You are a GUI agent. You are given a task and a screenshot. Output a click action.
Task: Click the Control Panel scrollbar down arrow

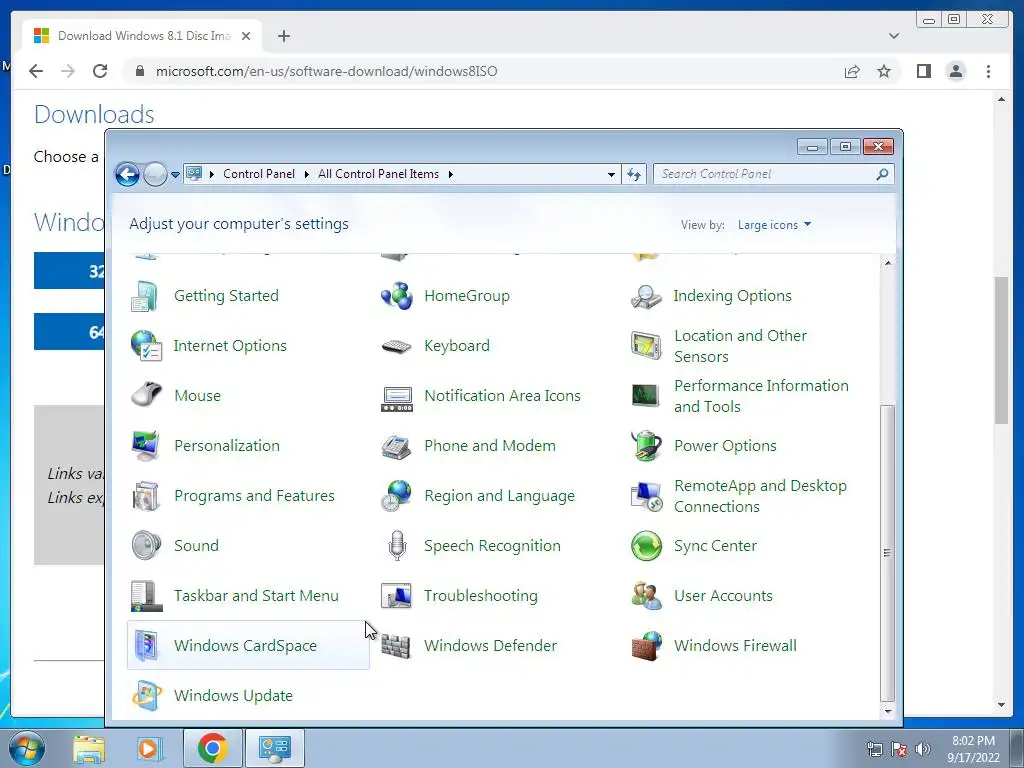tap(888, 711)
